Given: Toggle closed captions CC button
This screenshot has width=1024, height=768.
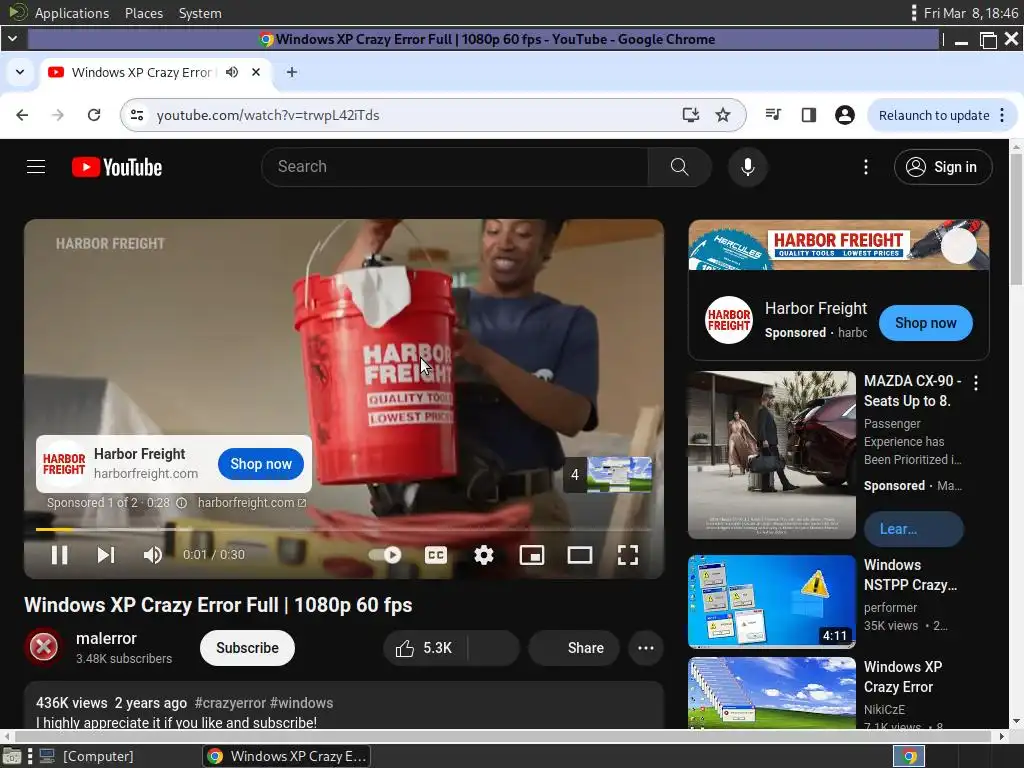Looking at the screenshot, I should [436, 555].
